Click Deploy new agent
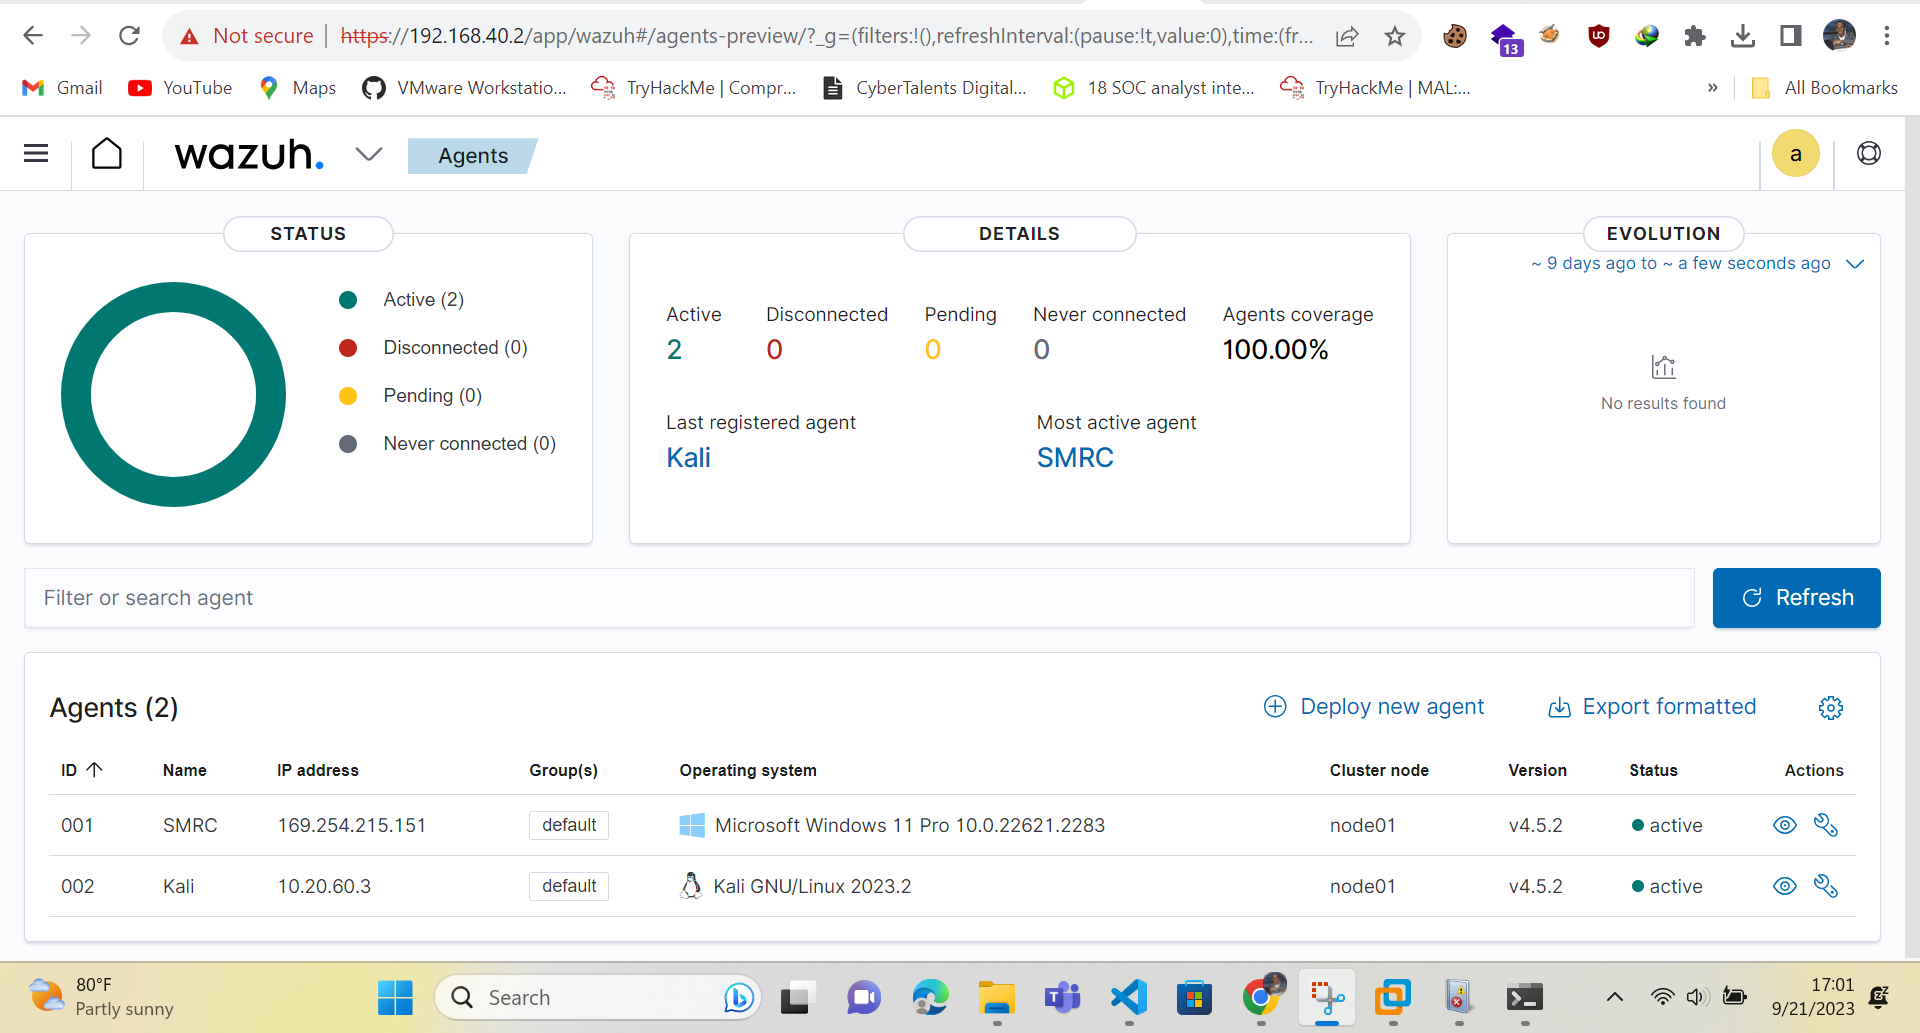 1374,707
